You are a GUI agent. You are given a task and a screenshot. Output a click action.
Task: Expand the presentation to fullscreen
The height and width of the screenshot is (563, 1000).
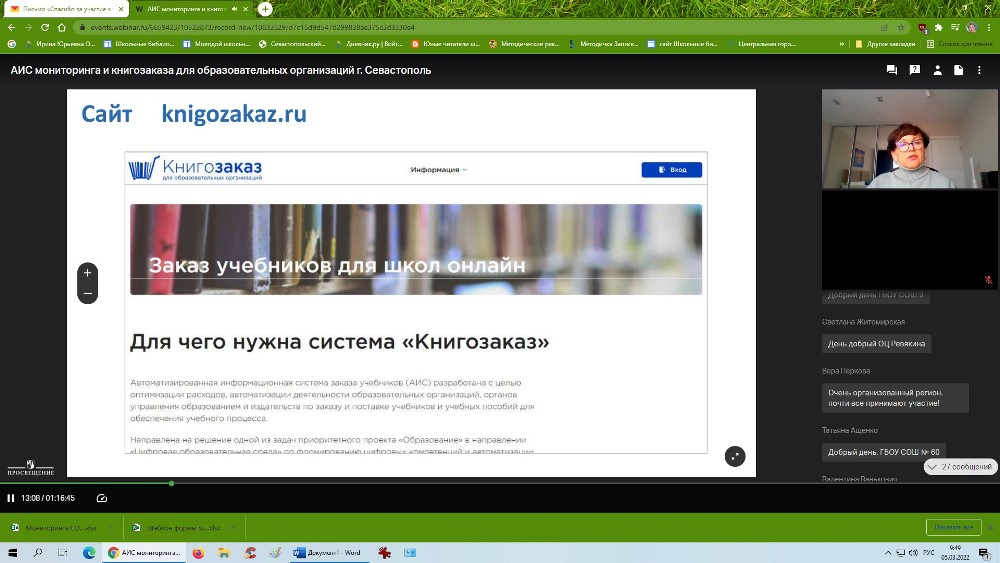tap(735, 456)
